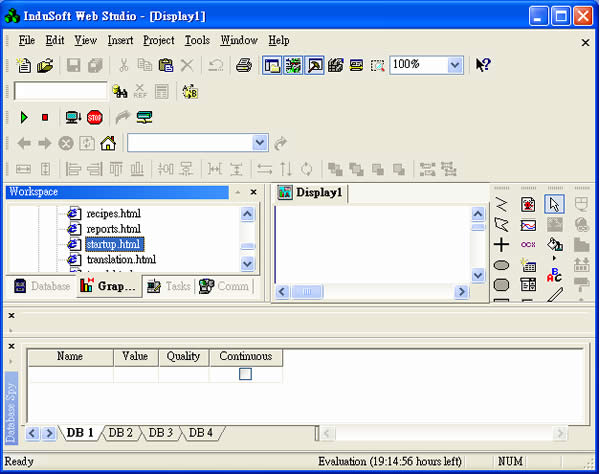
Task: Expand the address combo box dropdown
Action: click(x=260, y=143)
